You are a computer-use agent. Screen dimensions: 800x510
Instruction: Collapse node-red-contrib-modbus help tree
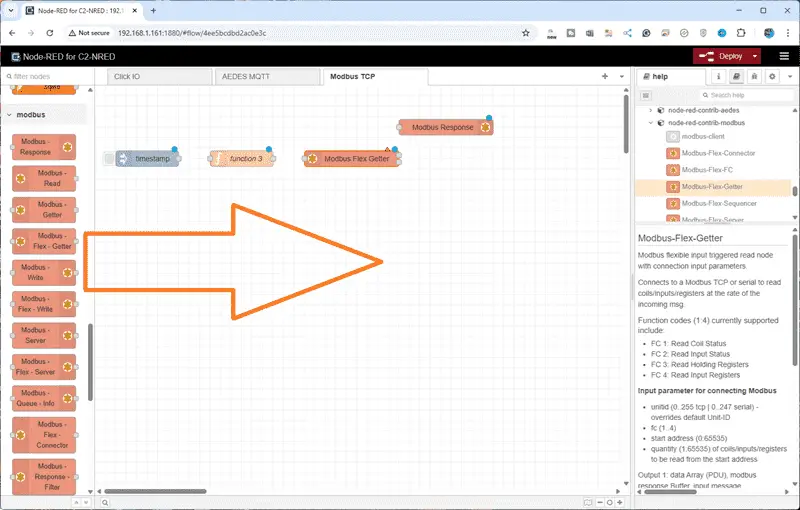tap(651, 123)
